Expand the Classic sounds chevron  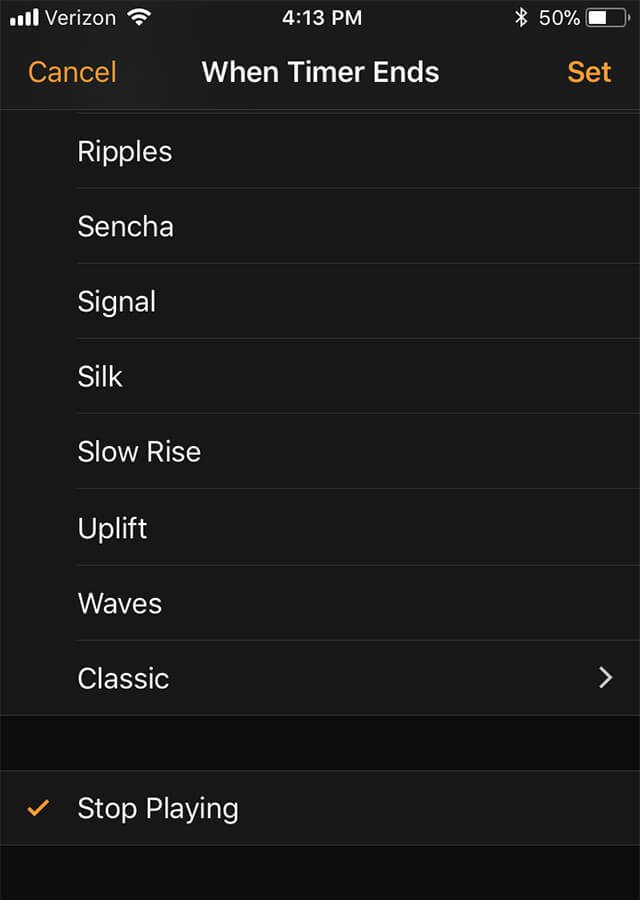click(x=604, y=678)
